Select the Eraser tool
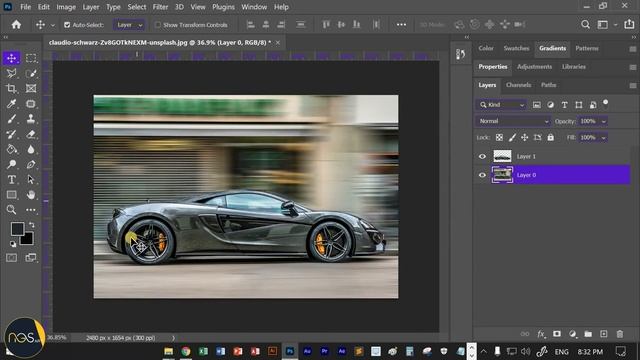This screenshot has height=360, width=640. tap(31, 134)
